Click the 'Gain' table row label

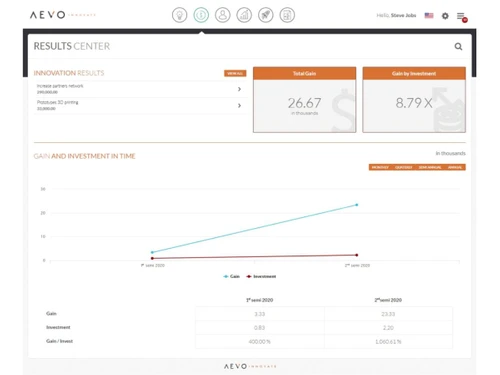51,313
